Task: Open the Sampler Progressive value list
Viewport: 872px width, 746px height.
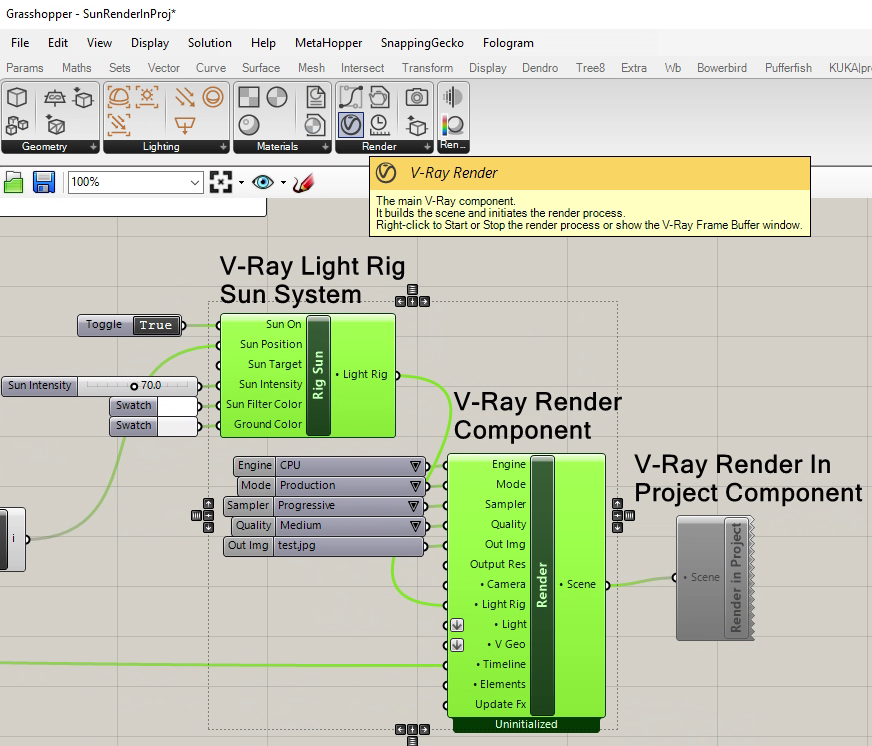Action: 413,506
